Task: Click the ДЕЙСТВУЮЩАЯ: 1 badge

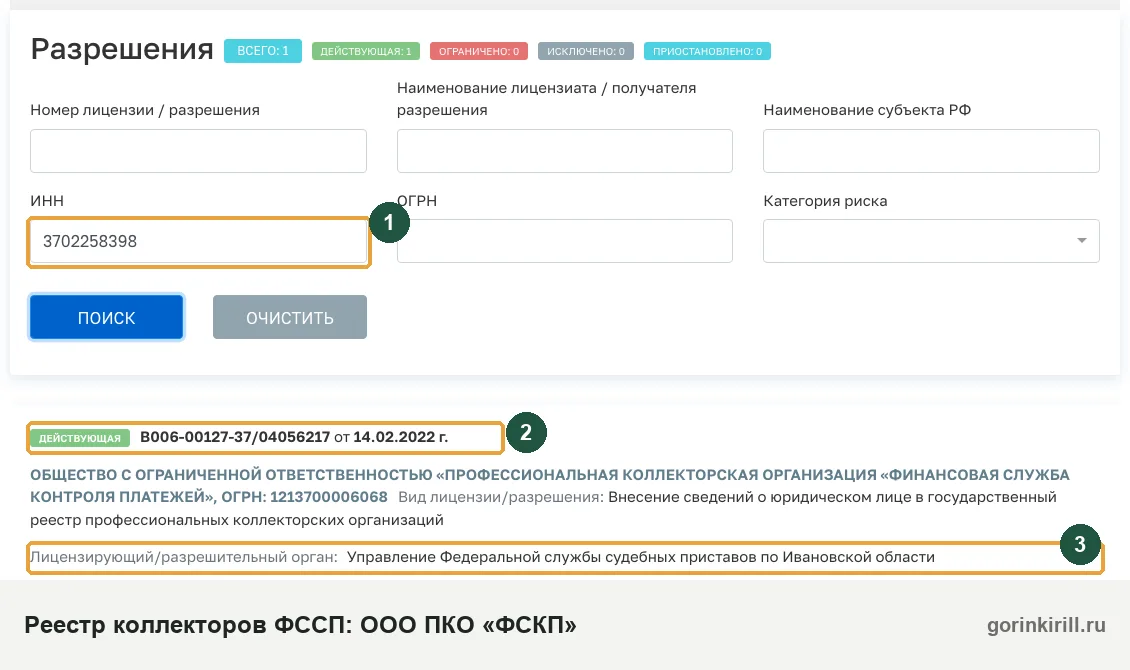Action: pos(365,51)
